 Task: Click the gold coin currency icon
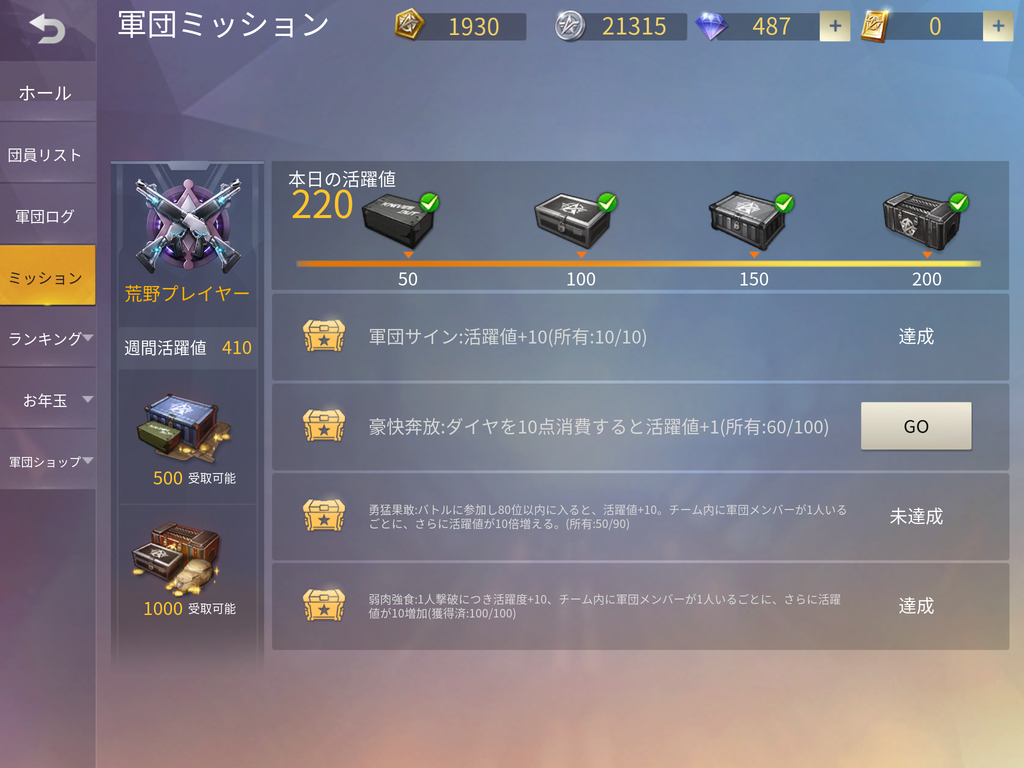pos(409,25)
